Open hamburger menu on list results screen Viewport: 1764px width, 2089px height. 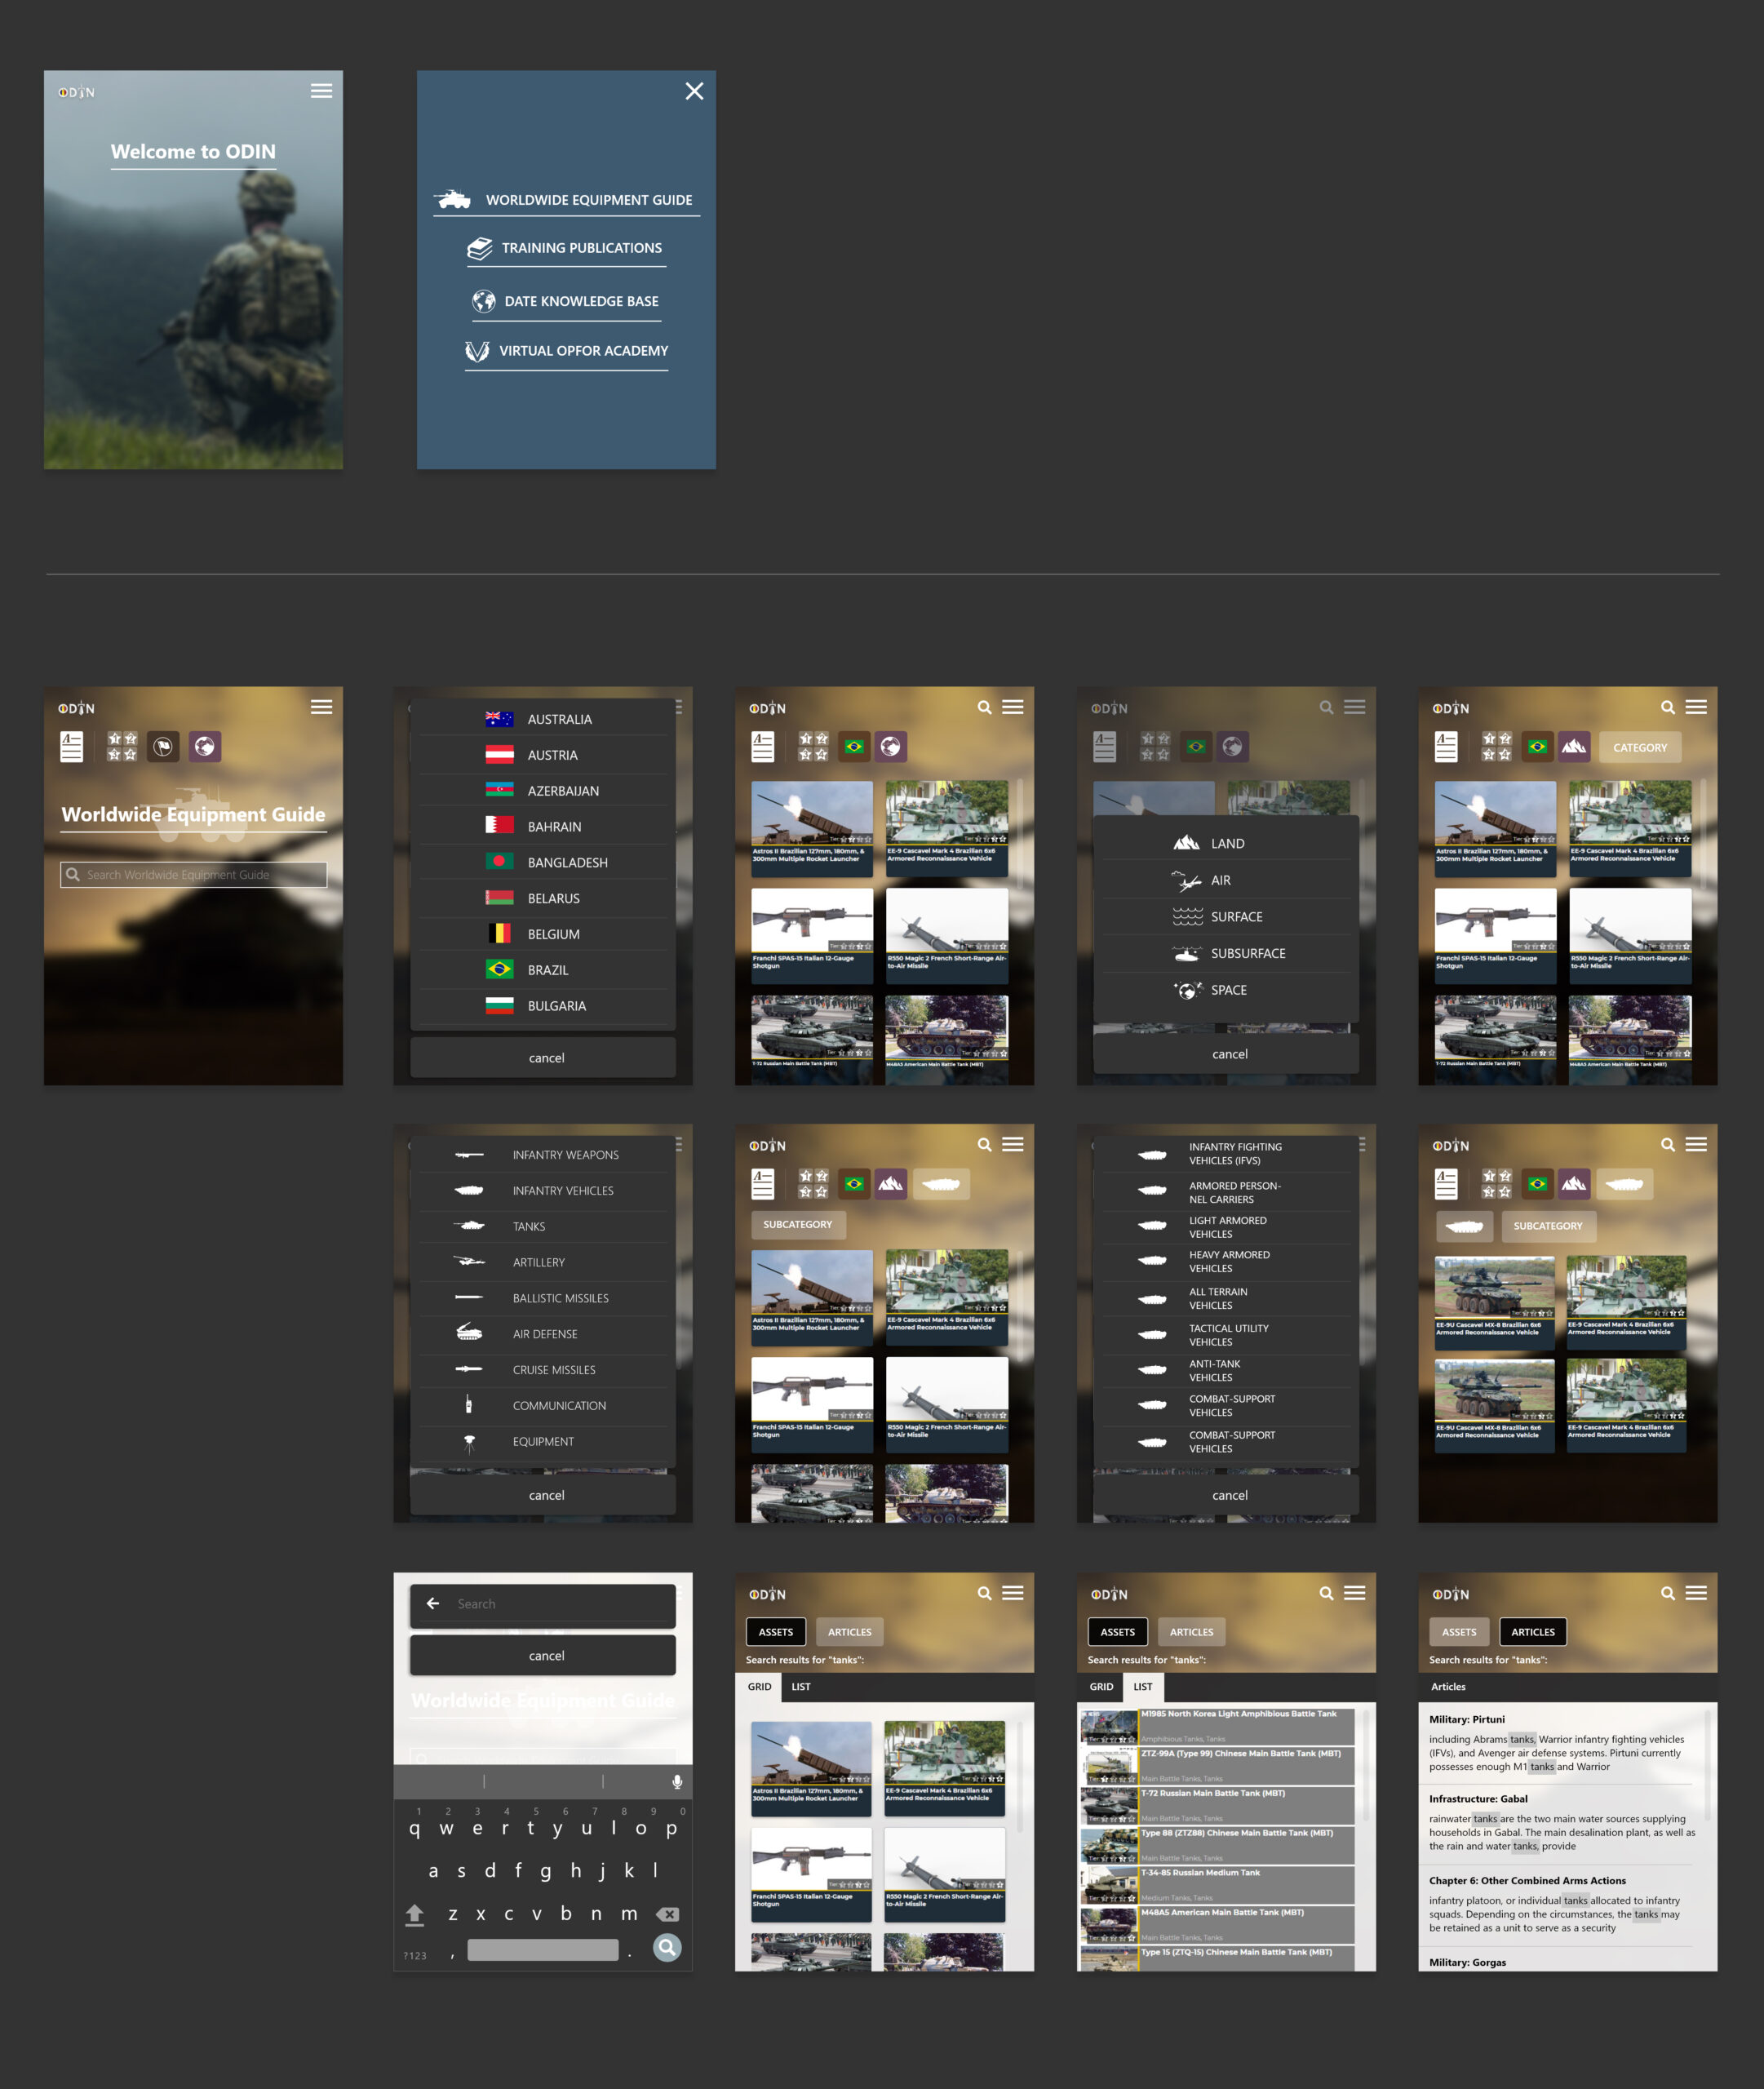(1354, 1593)
